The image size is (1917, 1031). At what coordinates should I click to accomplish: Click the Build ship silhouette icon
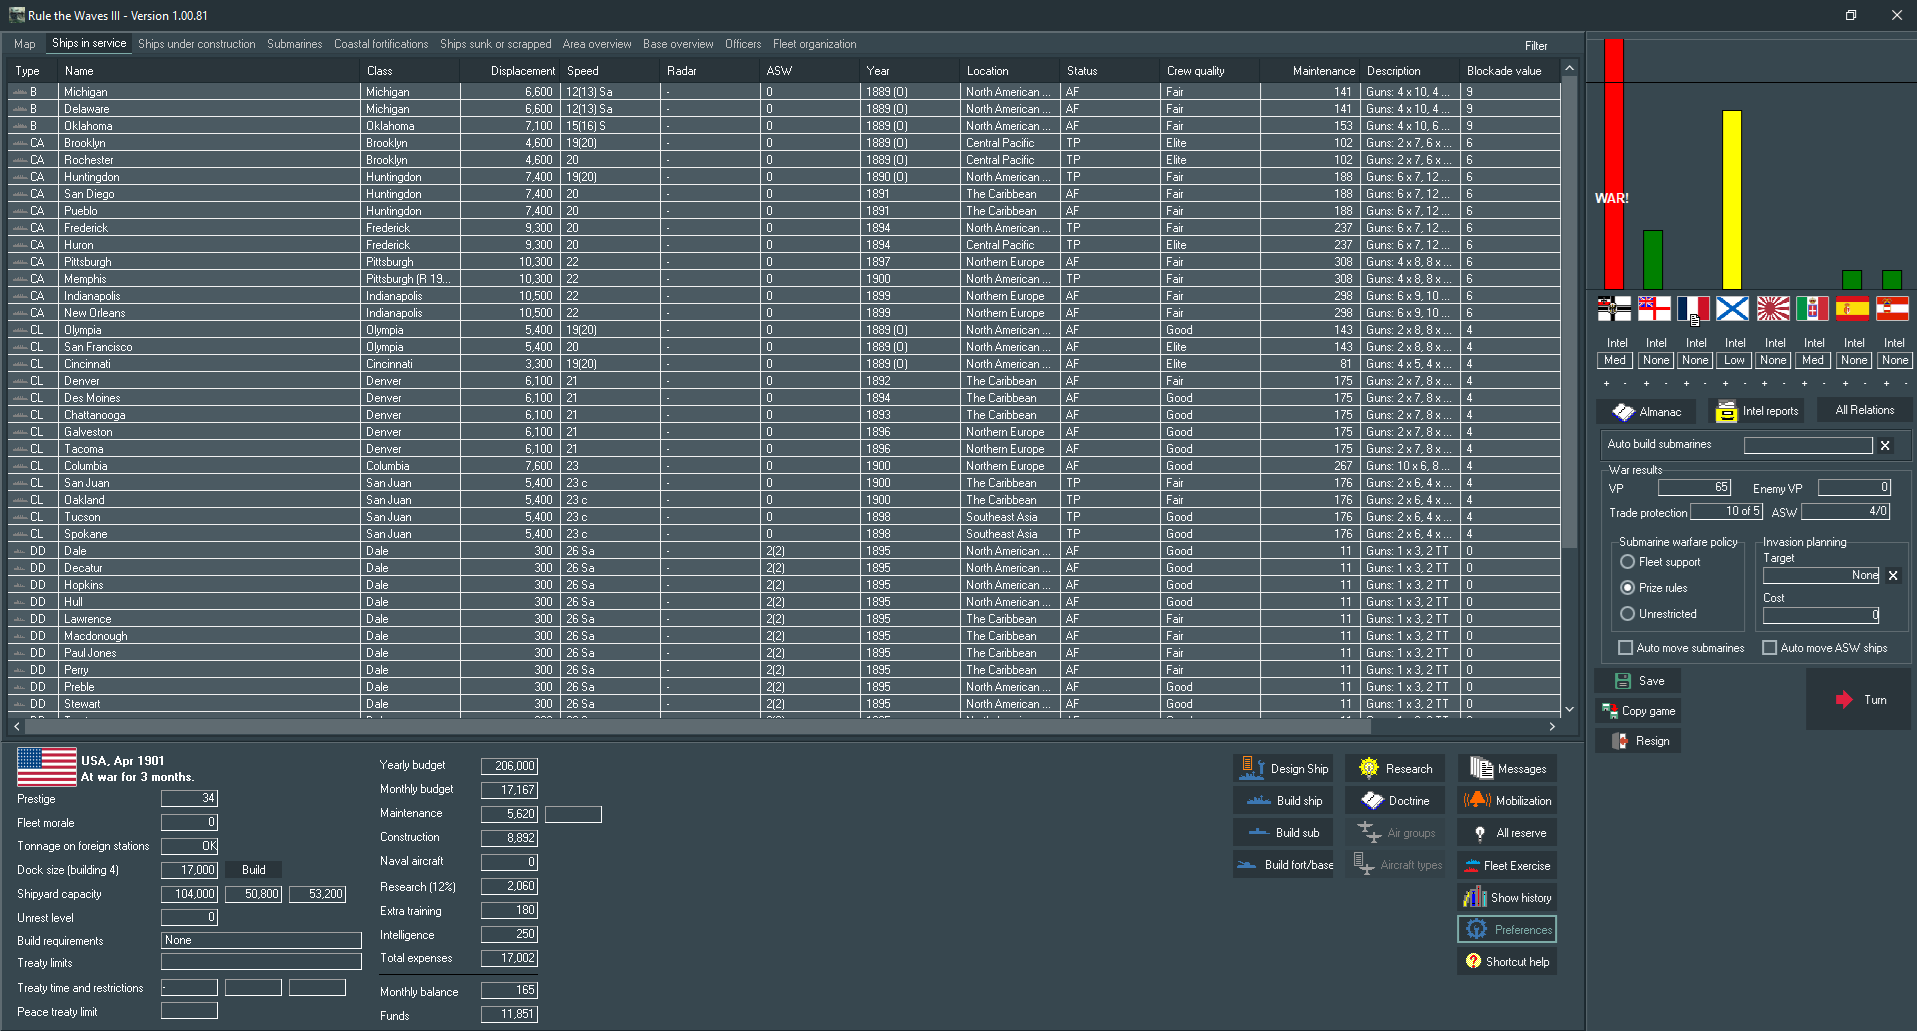point(1259,800)
